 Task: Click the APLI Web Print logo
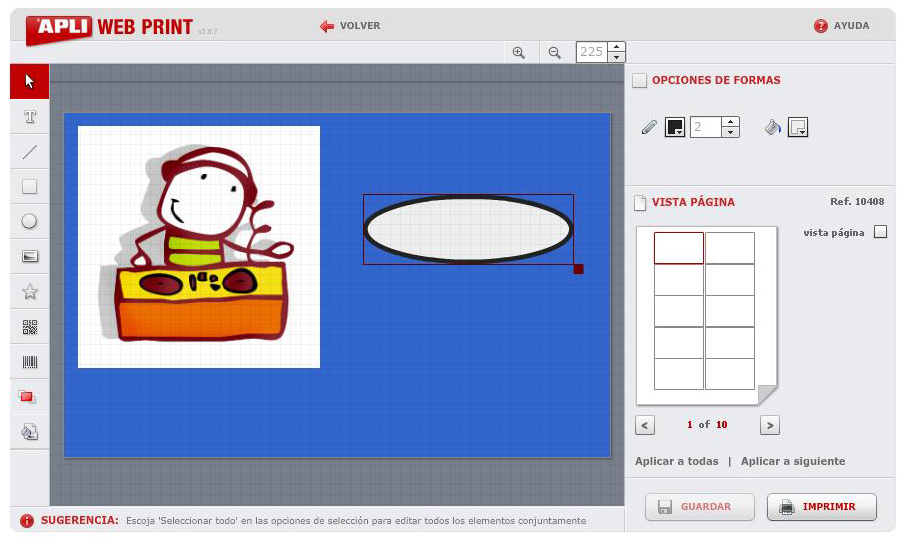pos(109,27)
